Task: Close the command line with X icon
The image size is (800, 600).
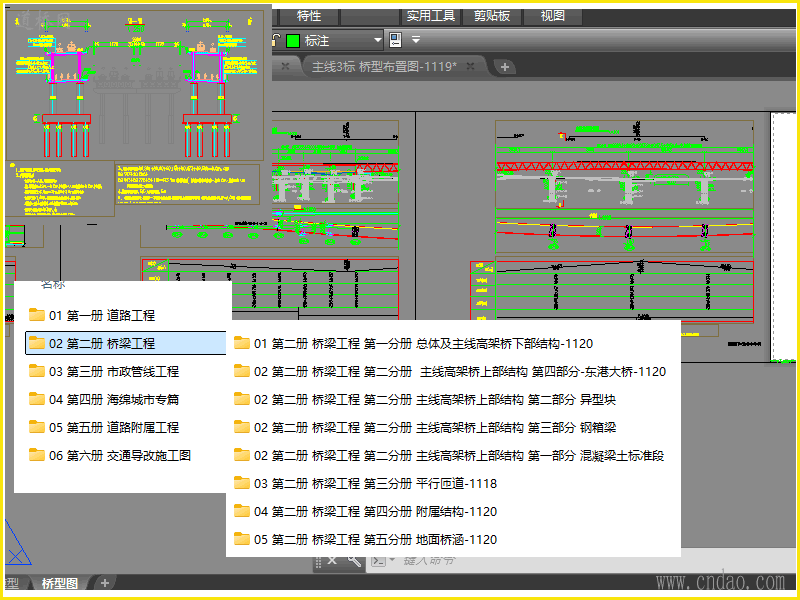Action: pos(332,560)
